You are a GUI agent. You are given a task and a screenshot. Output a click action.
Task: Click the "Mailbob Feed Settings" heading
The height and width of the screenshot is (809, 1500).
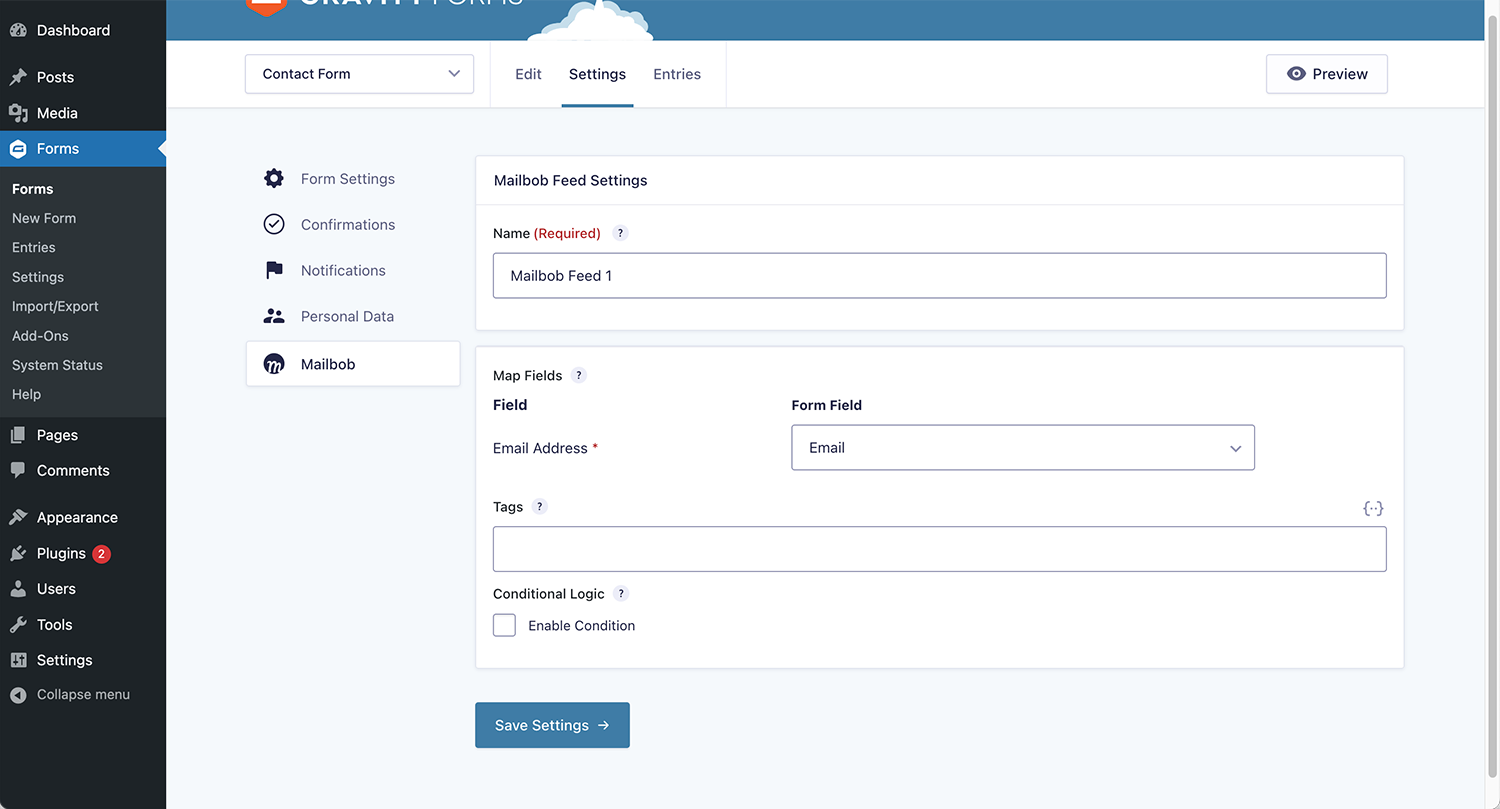tap(571, 181)
